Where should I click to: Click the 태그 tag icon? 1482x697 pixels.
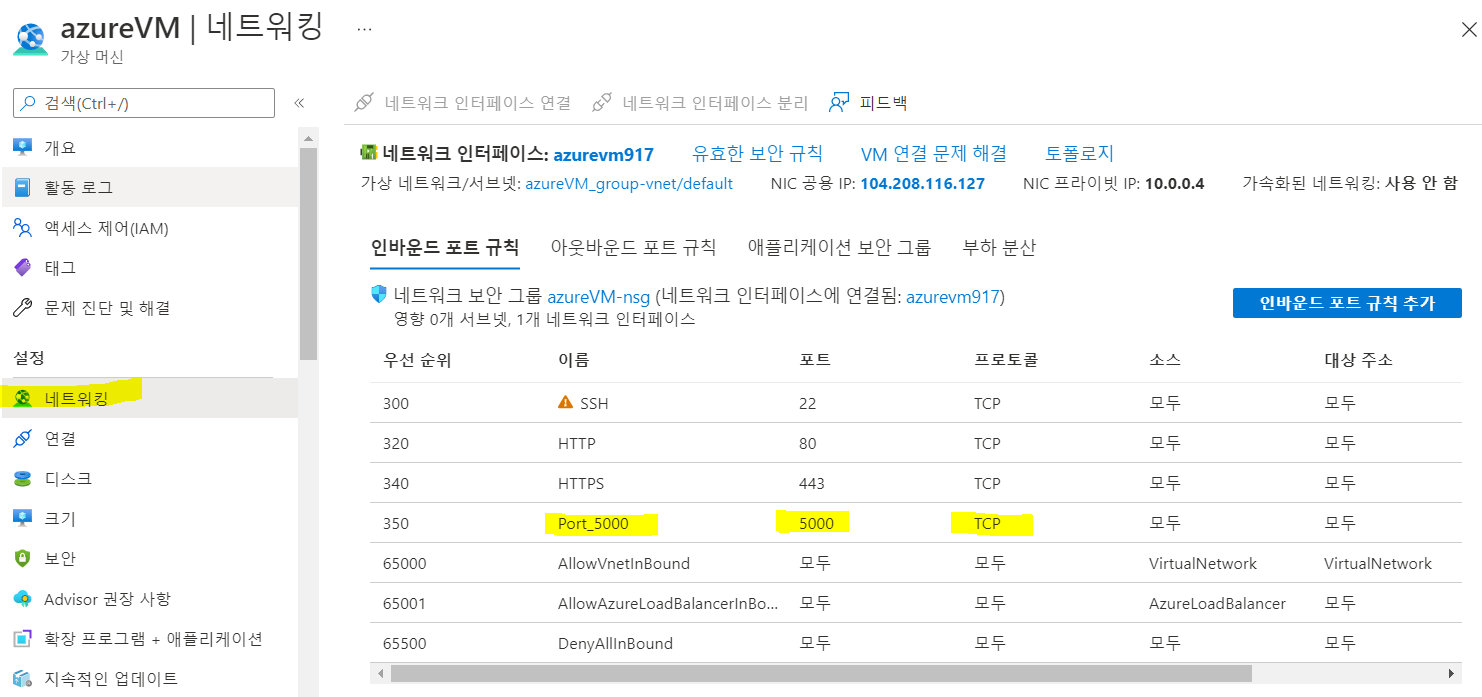tap(22, 268)
